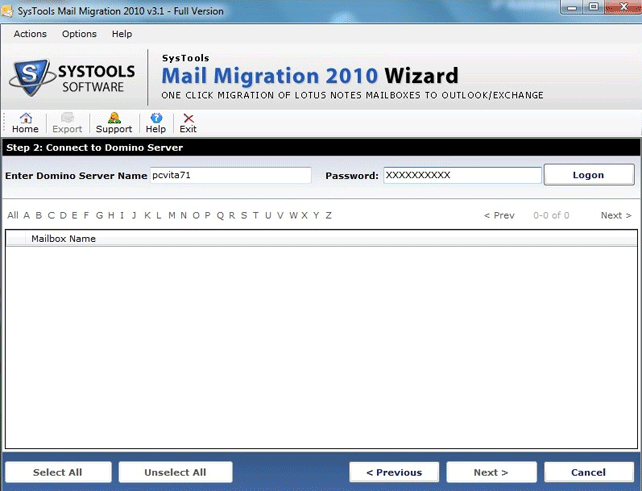The height and width of the screenshot is (491, 642).
Task: Go back with the Previous button
Action: click(394, 472)
